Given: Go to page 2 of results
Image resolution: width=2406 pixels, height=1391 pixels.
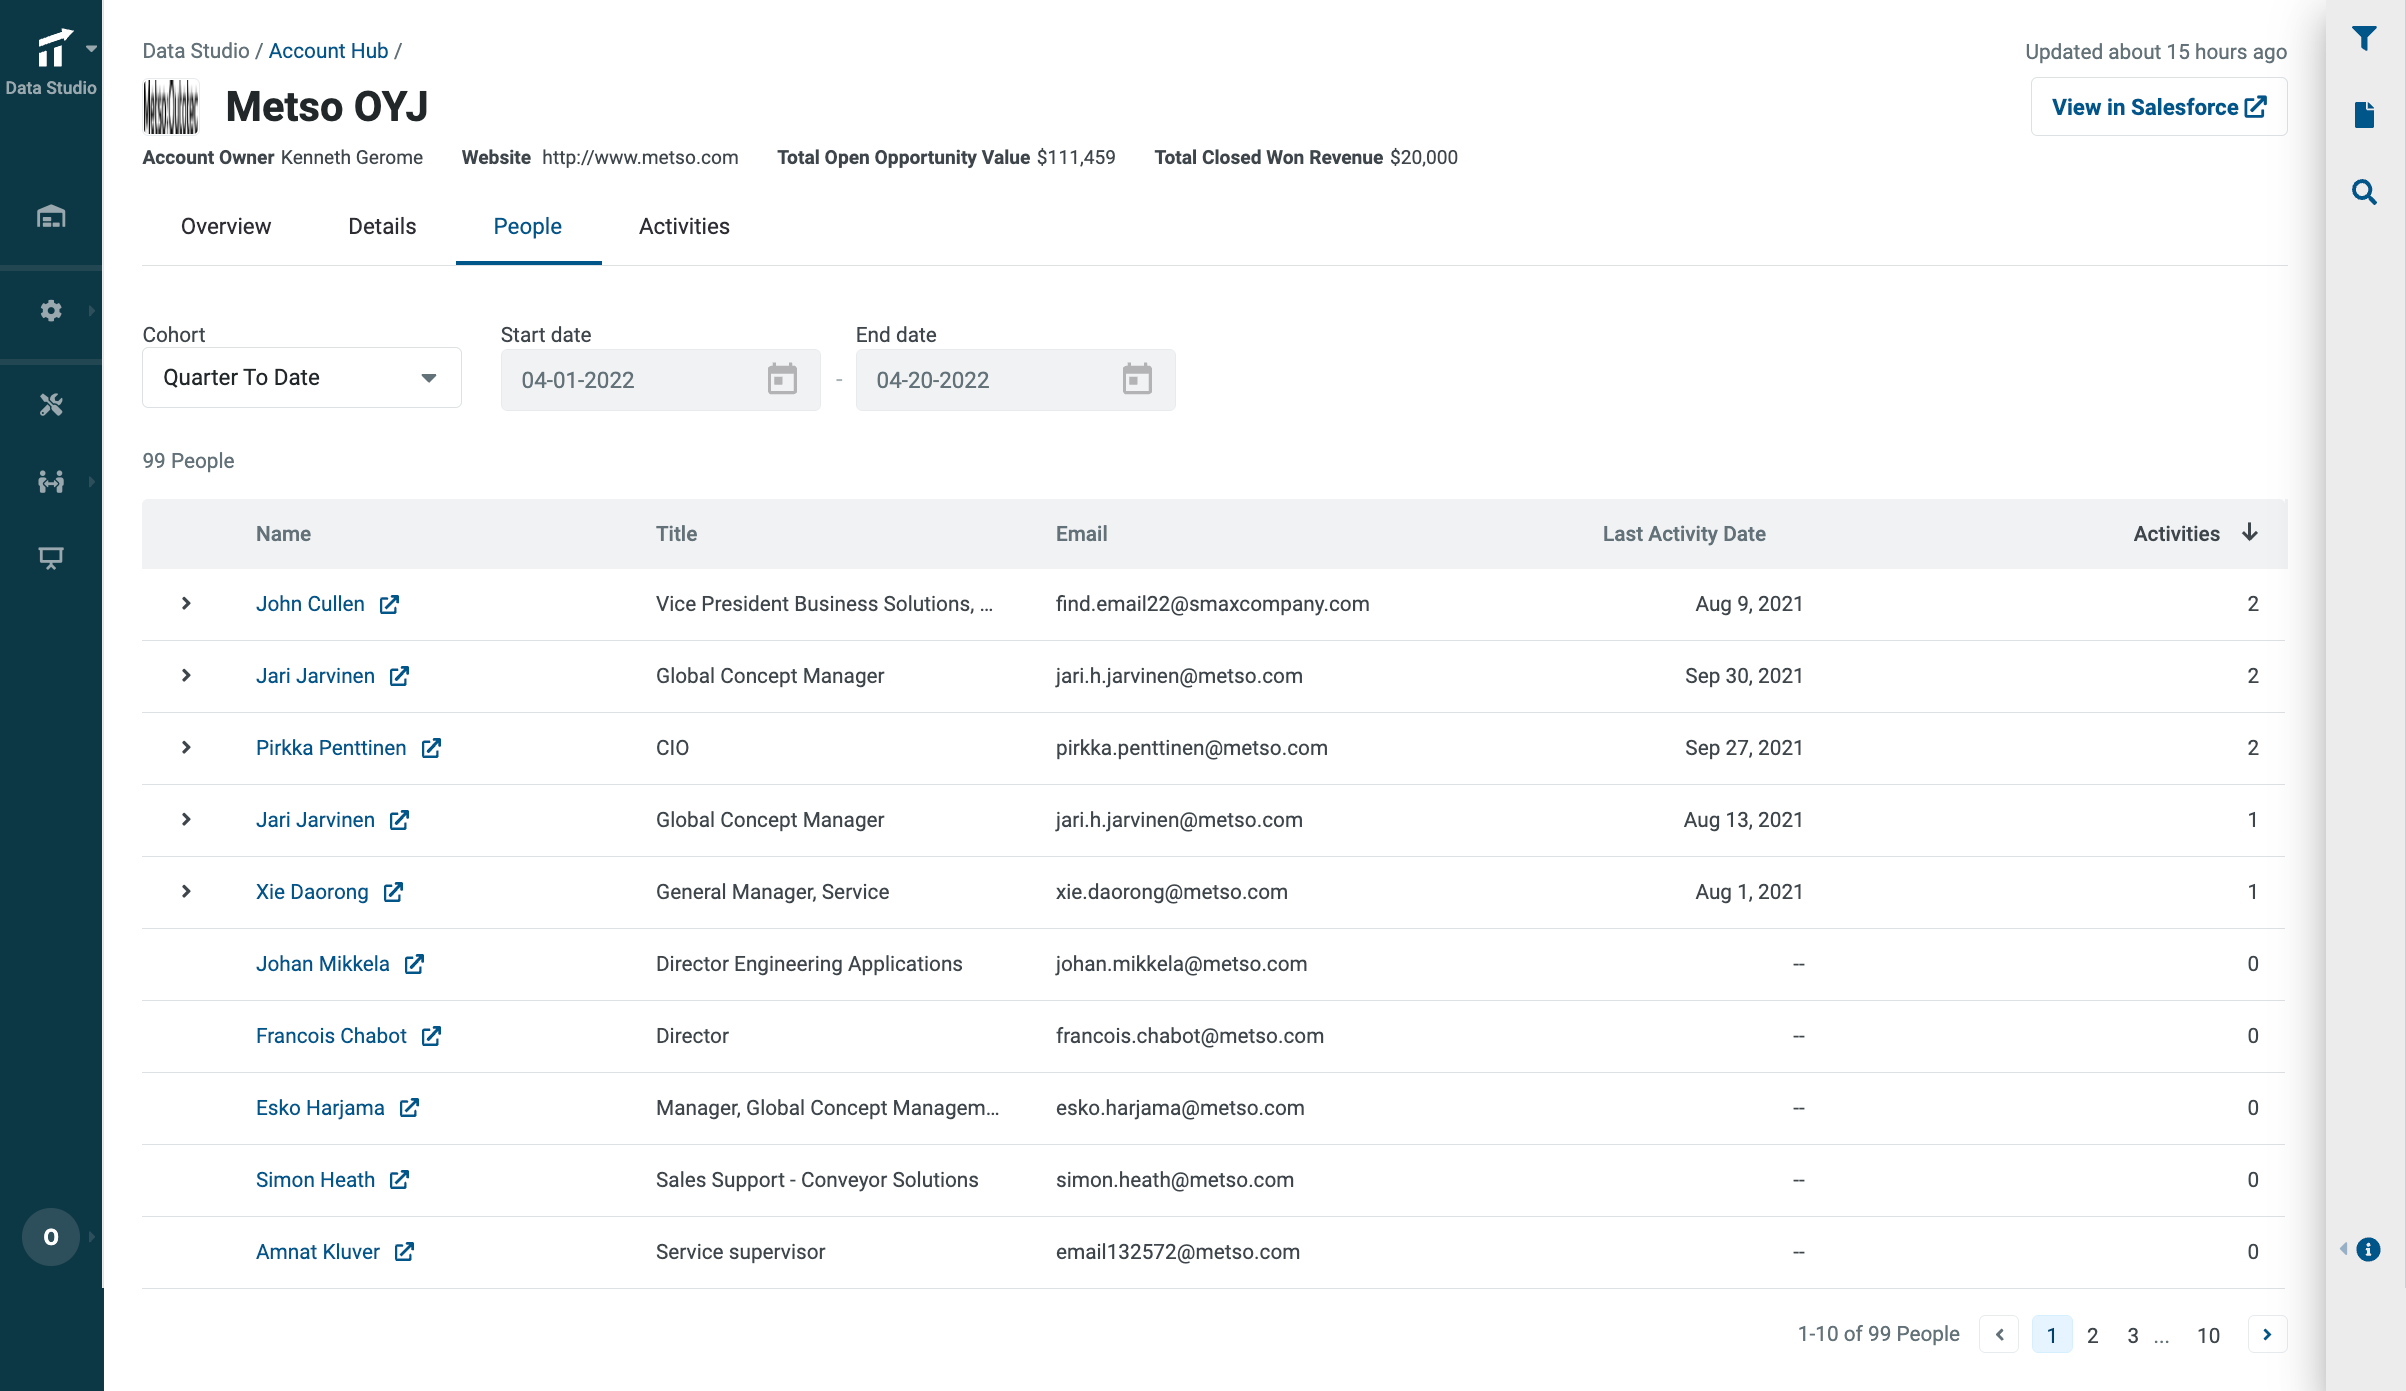Looking at the screenshot, I should tap(2092, 1335).
